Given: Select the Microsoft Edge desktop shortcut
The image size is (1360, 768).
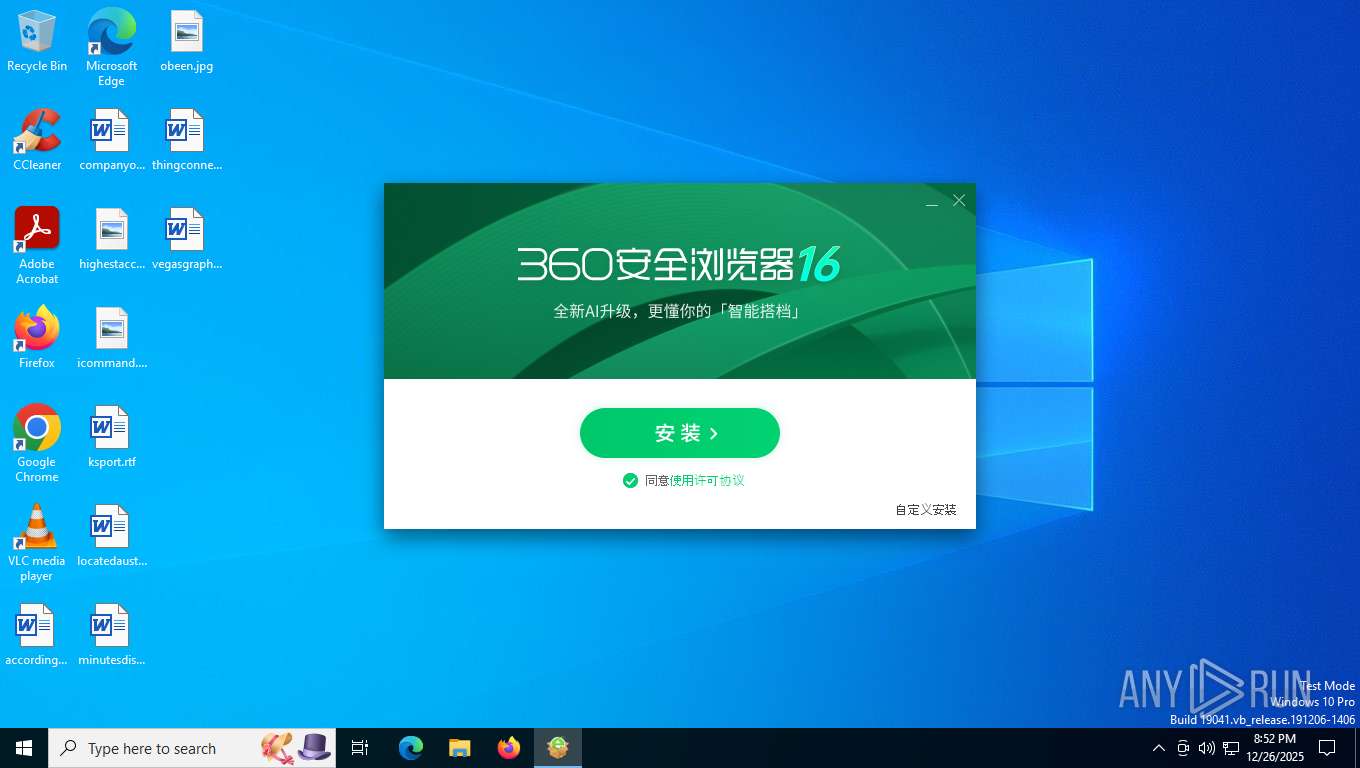Looking at the screenshot, I should 111,47.
